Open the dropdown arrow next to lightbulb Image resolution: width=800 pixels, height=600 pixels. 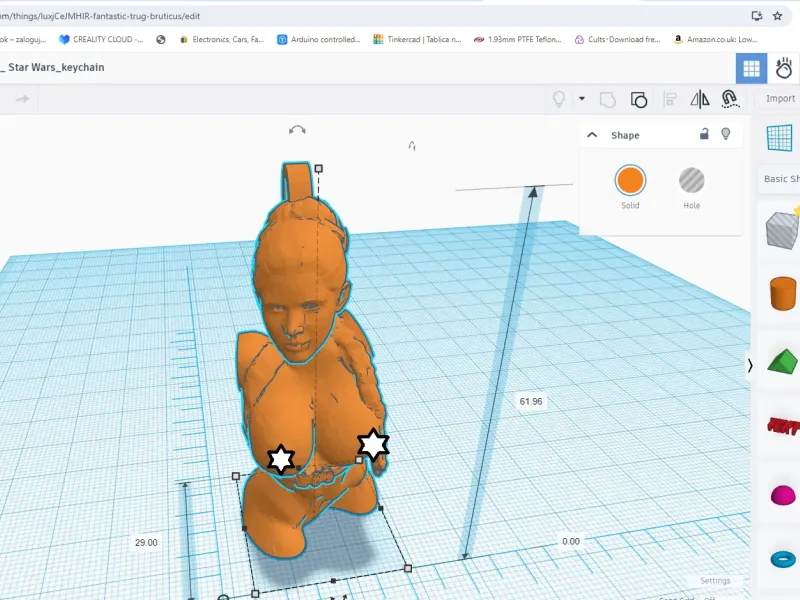(x=582, y=98)
